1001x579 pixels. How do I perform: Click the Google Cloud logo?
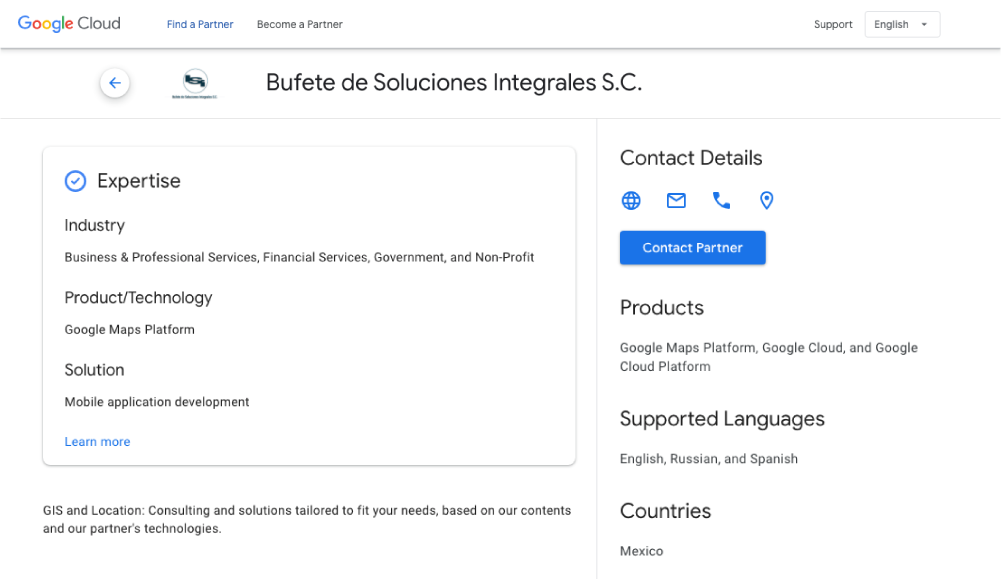(69, 24)
